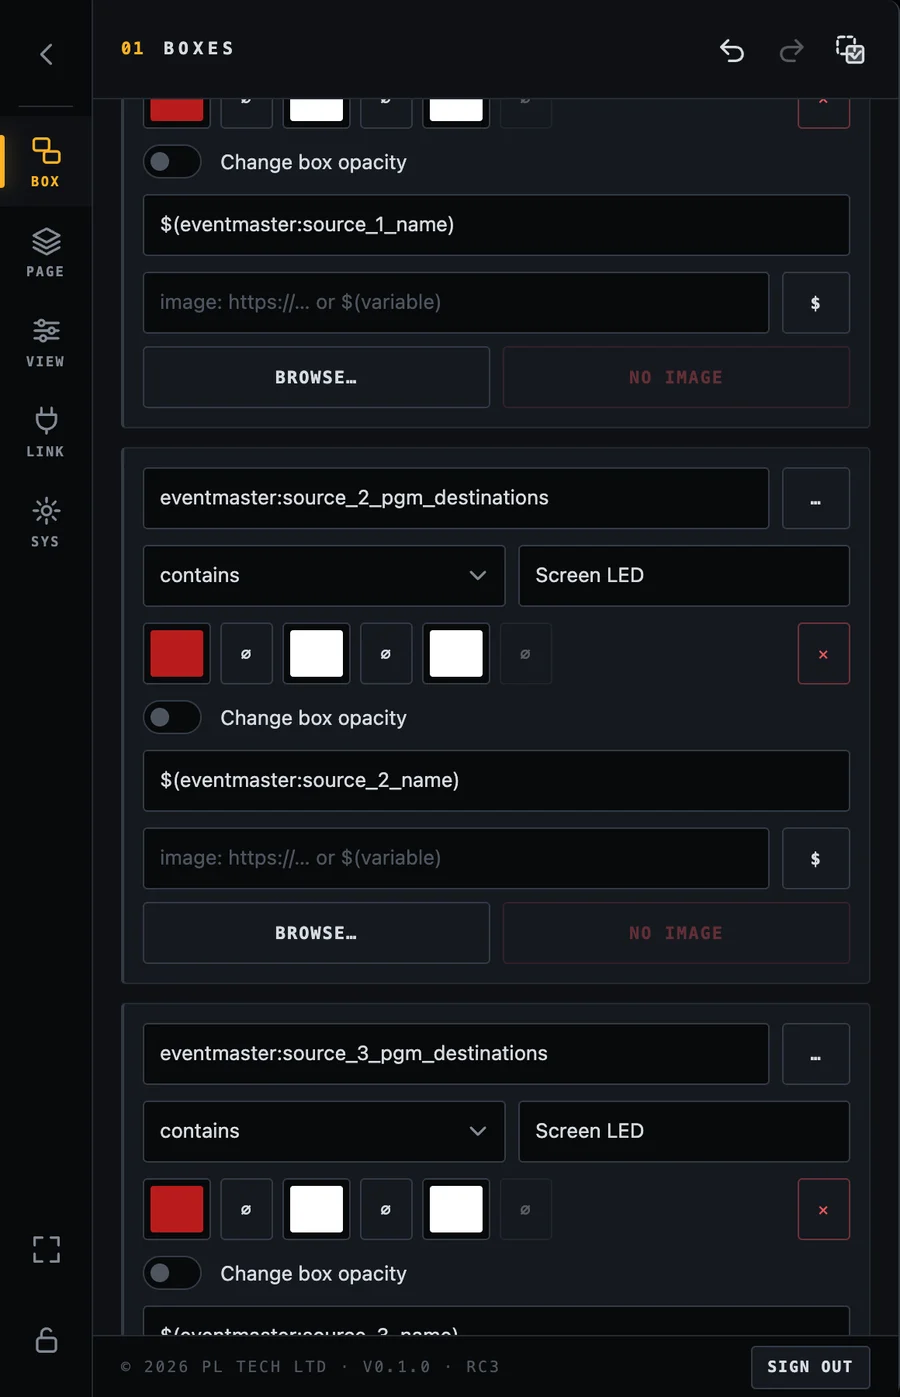Pick the red color swatch in source_3 rule
This screenshot has height=1397, width=900.
pos(177,1209)
